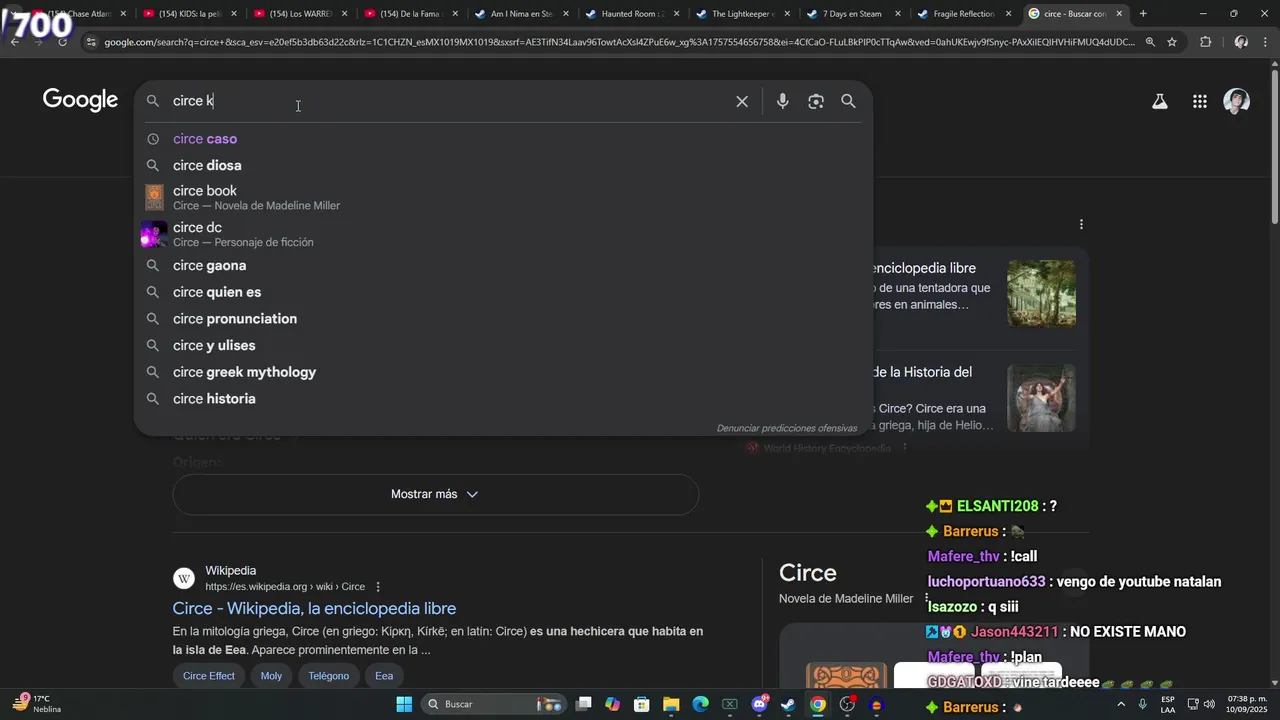
Task: Open the volume control in system tray
Action: coord(1209,704)
